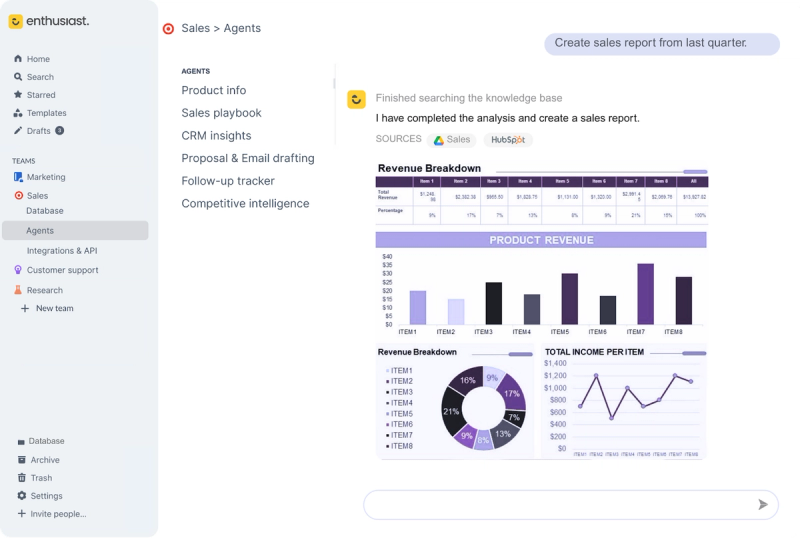Select the Research team
The image size is (800, 538).
click(45, 290)
